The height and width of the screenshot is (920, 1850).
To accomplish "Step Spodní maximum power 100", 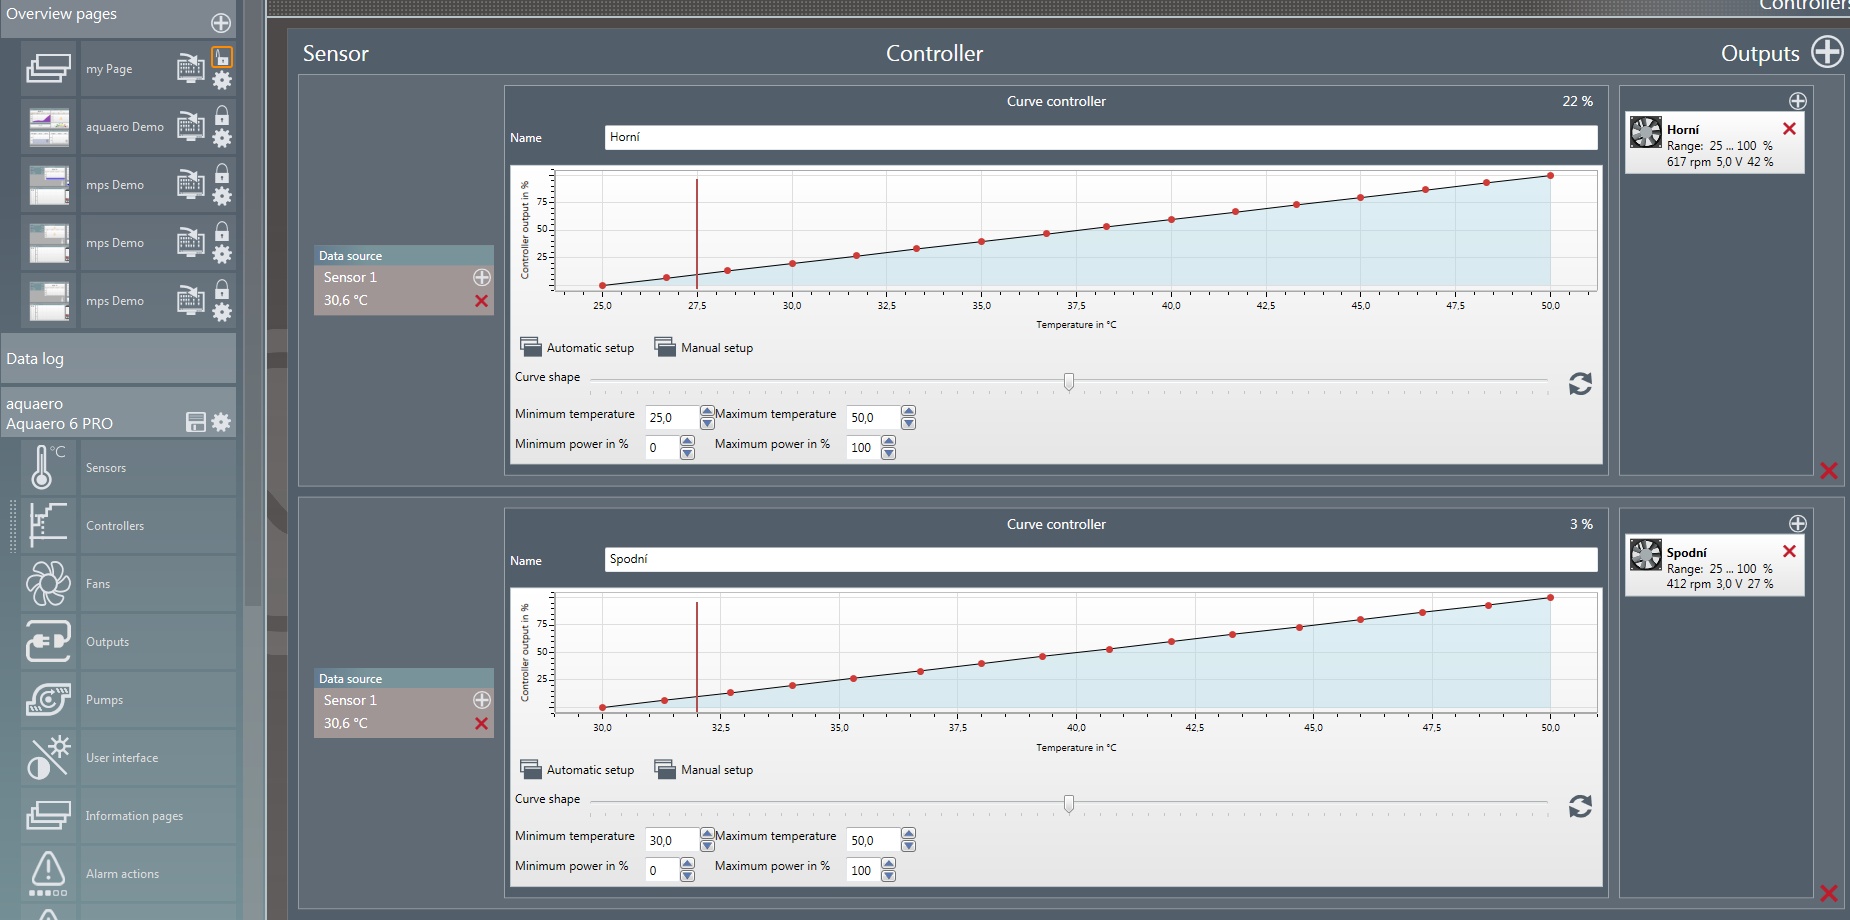I will click(888, 870).
